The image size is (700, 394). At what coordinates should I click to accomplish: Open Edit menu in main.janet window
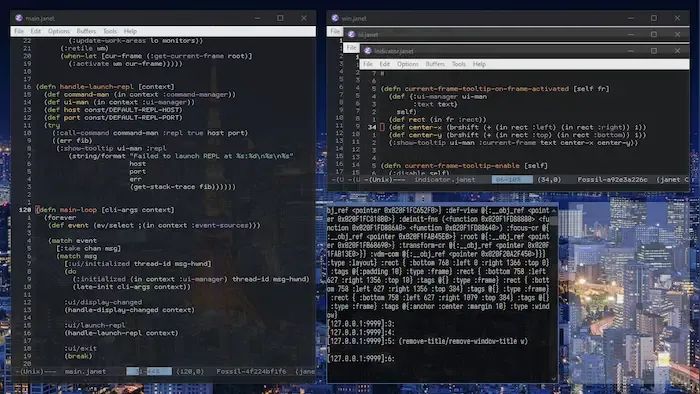36,31
